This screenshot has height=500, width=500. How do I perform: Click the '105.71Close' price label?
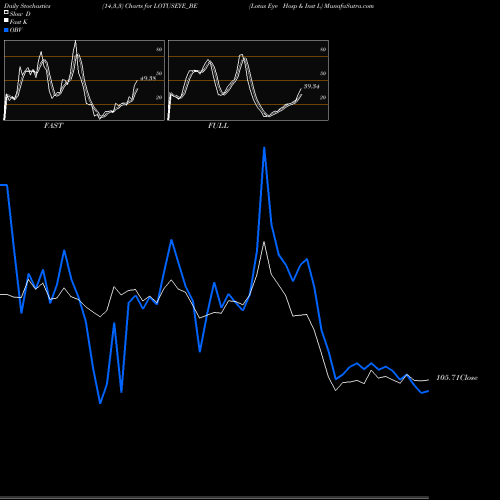457,378
